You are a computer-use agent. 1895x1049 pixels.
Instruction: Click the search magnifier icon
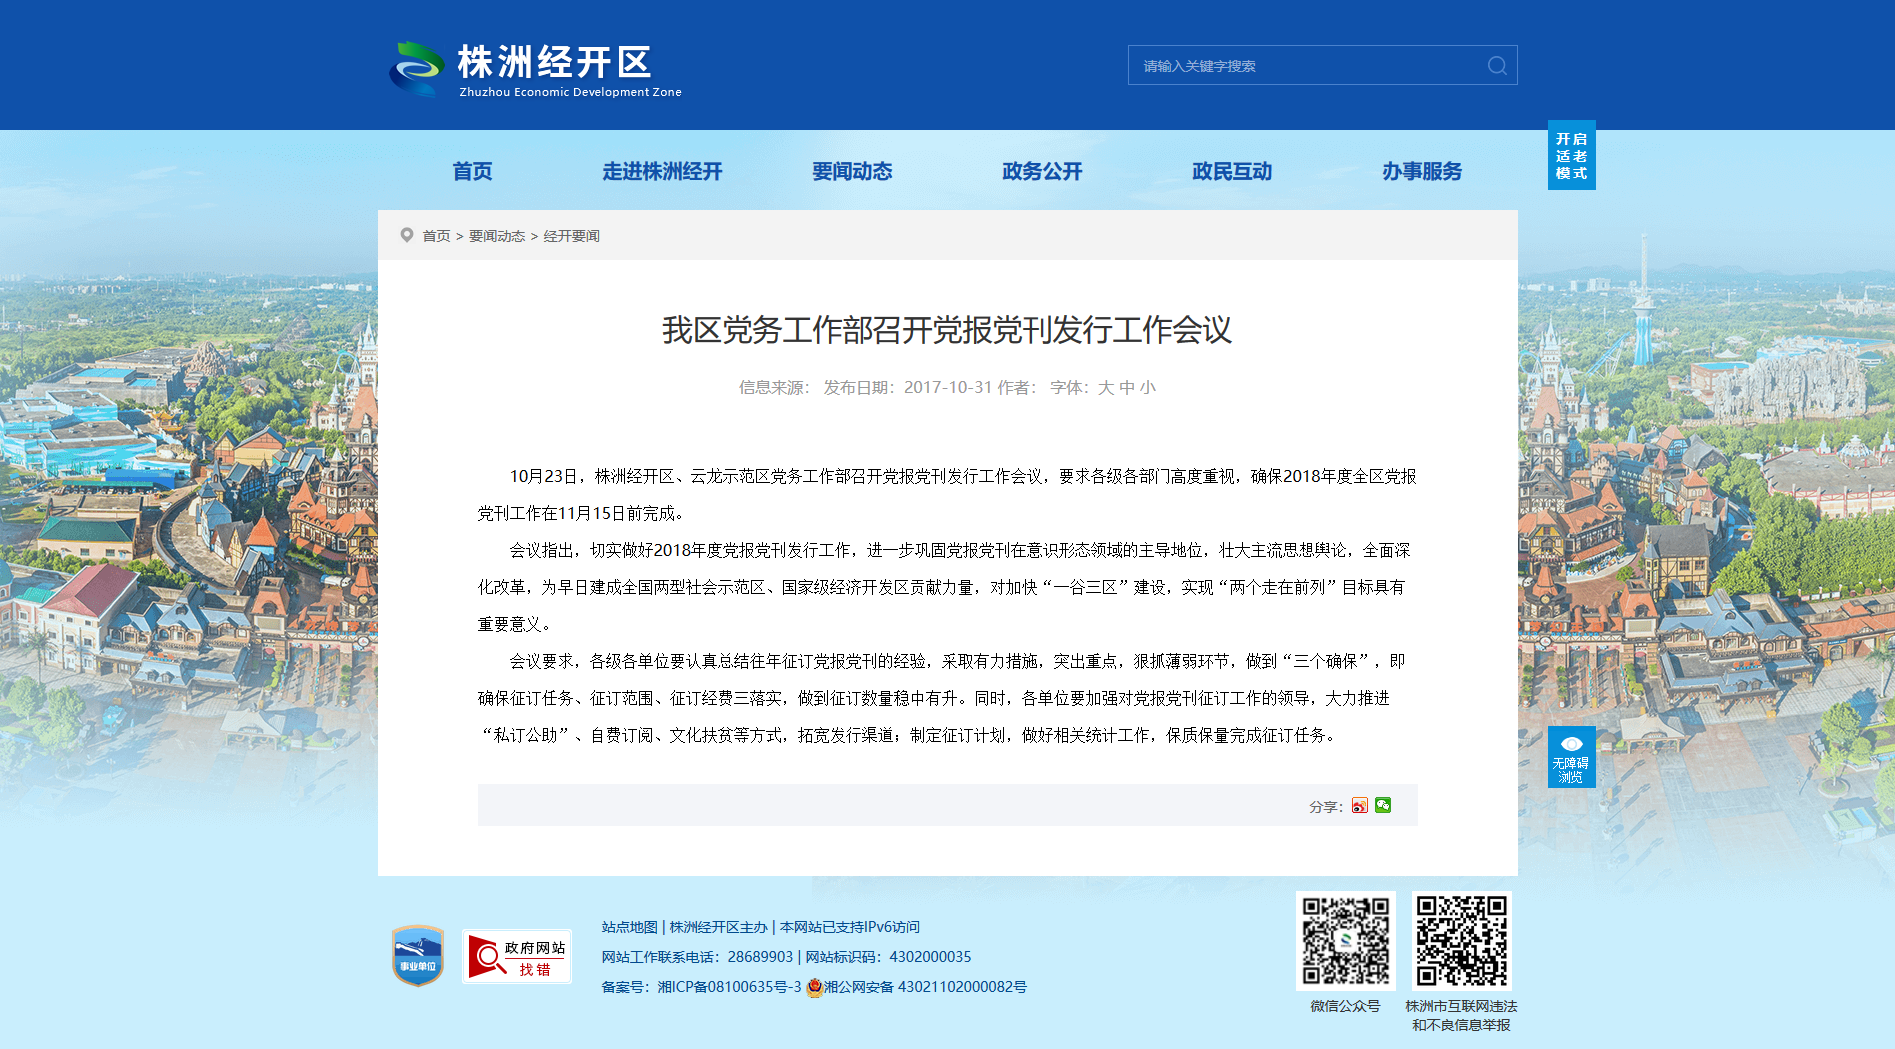pos(1497,65)
